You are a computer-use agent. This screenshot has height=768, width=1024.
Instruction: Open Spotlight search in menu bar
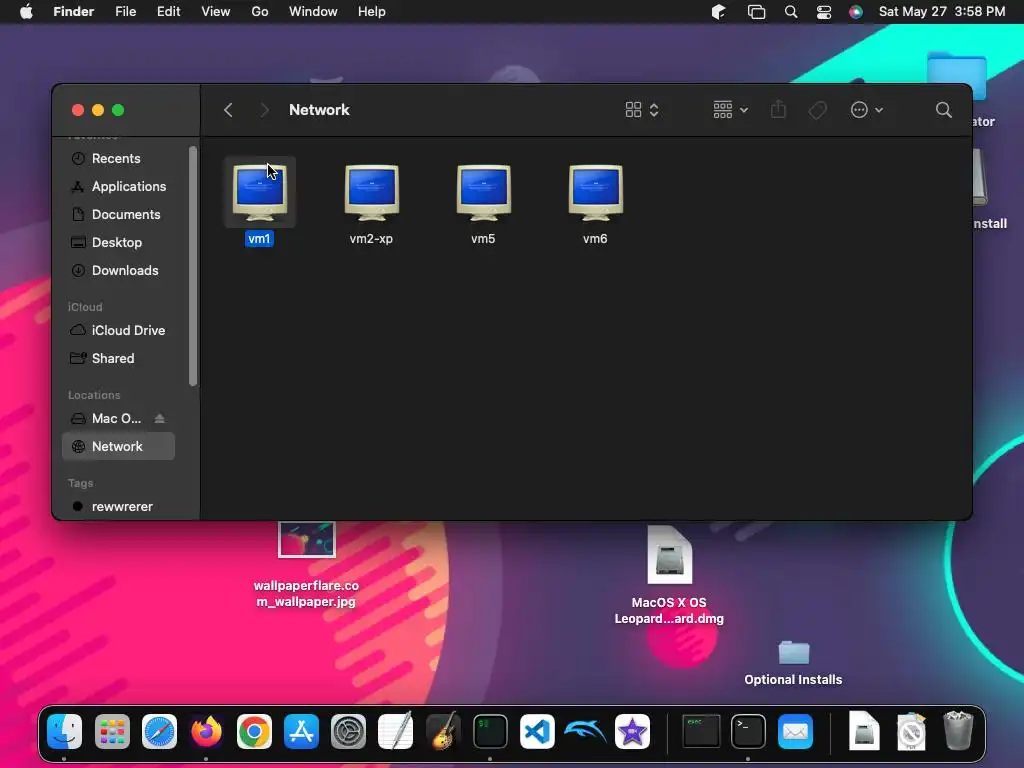click(791, 12)
